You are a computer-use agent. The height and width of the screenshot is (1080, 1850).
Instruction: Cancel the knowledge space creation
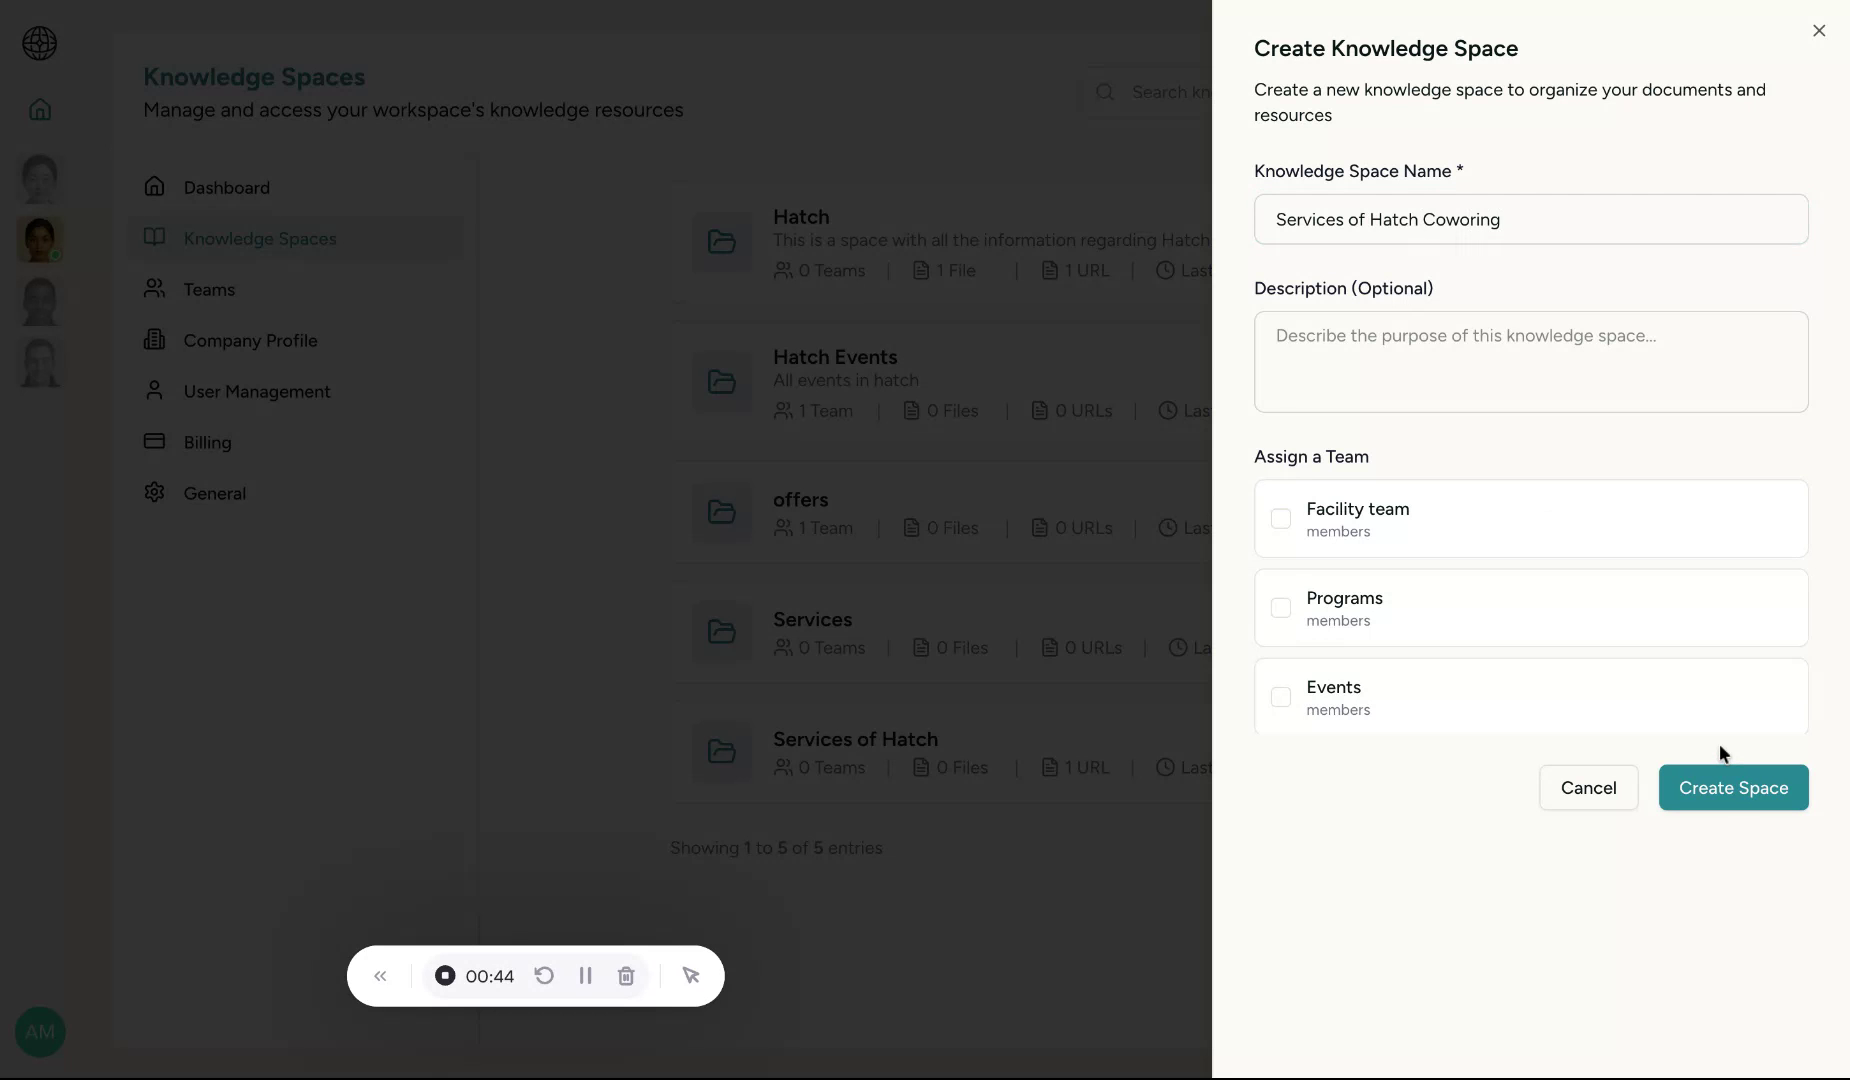[x=1588, y=788]
